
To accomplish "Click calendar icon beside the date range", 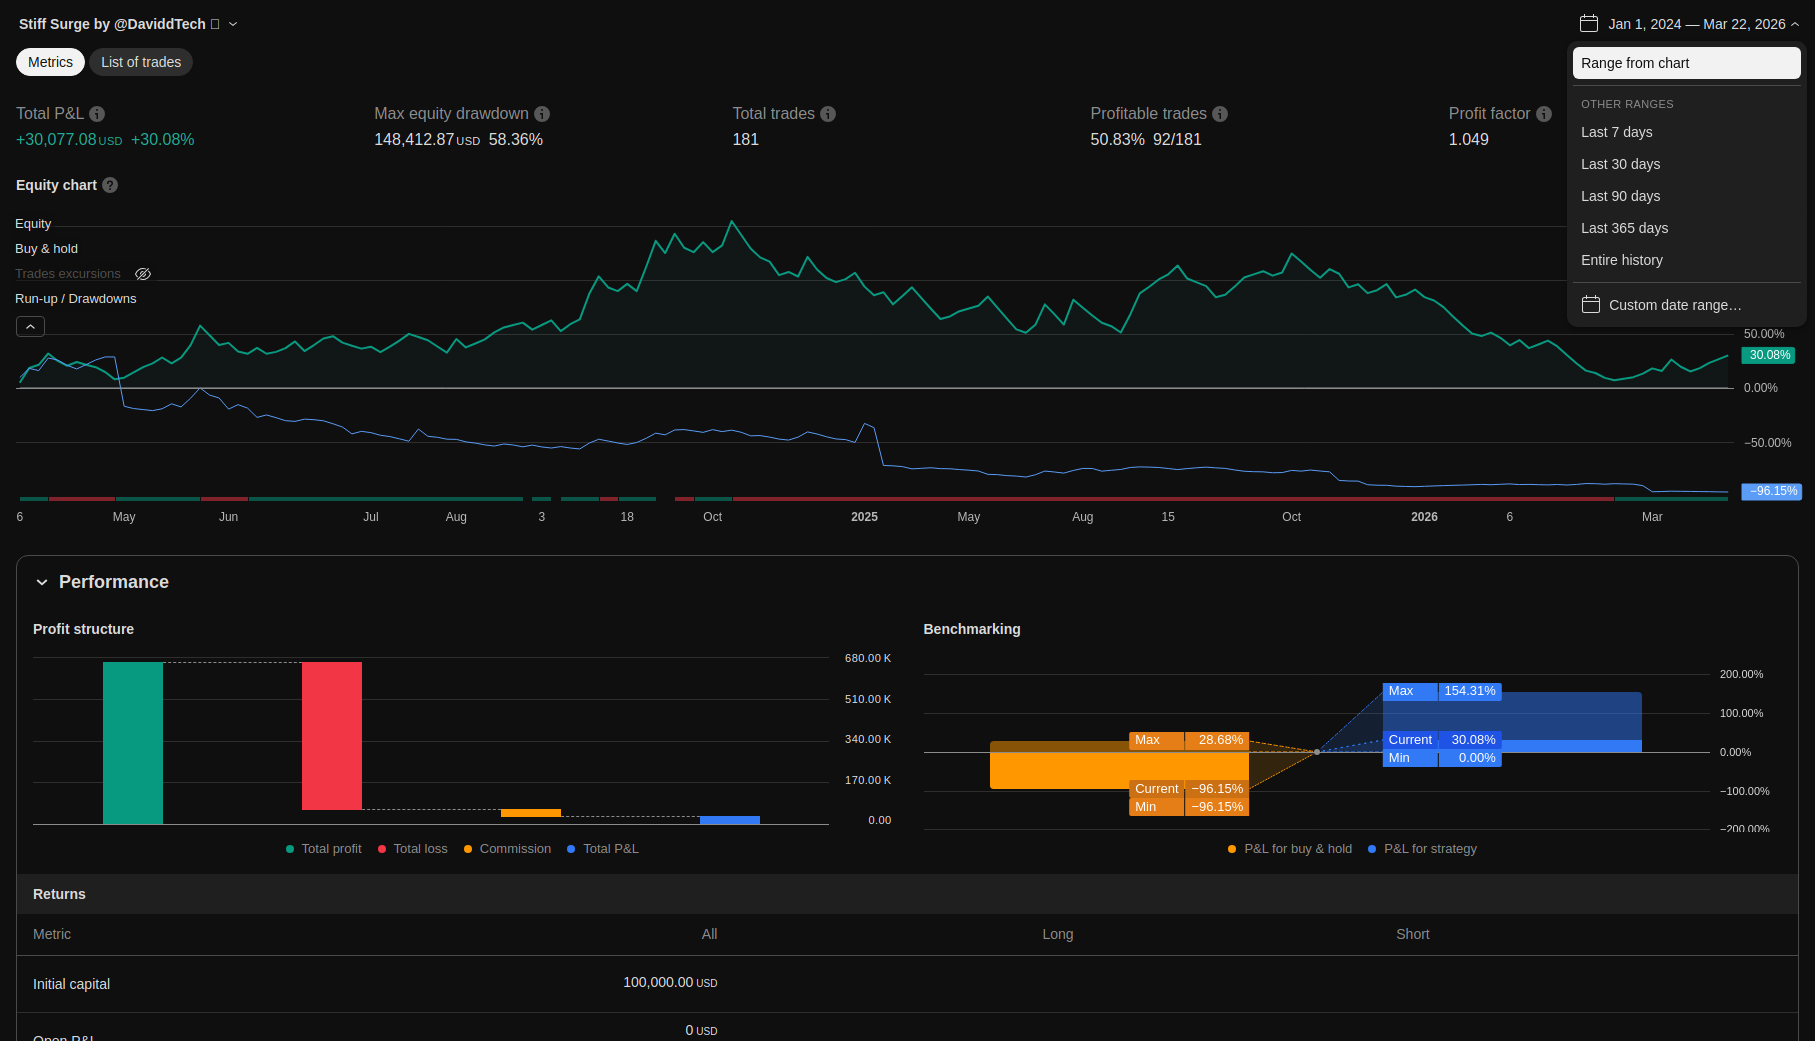I will (x=1589, y=24).
